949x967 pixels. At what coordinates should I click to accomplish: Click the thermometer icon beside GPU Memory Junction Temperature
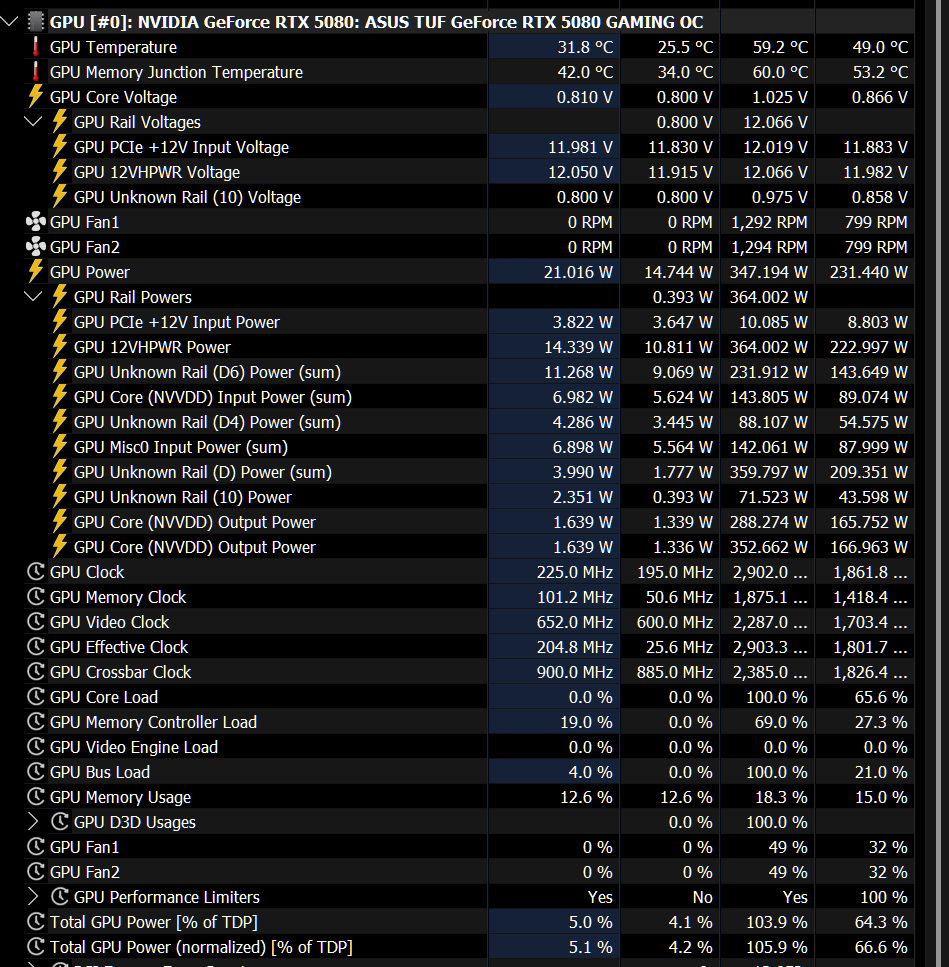pyautogui.click(x=36, y=72)
